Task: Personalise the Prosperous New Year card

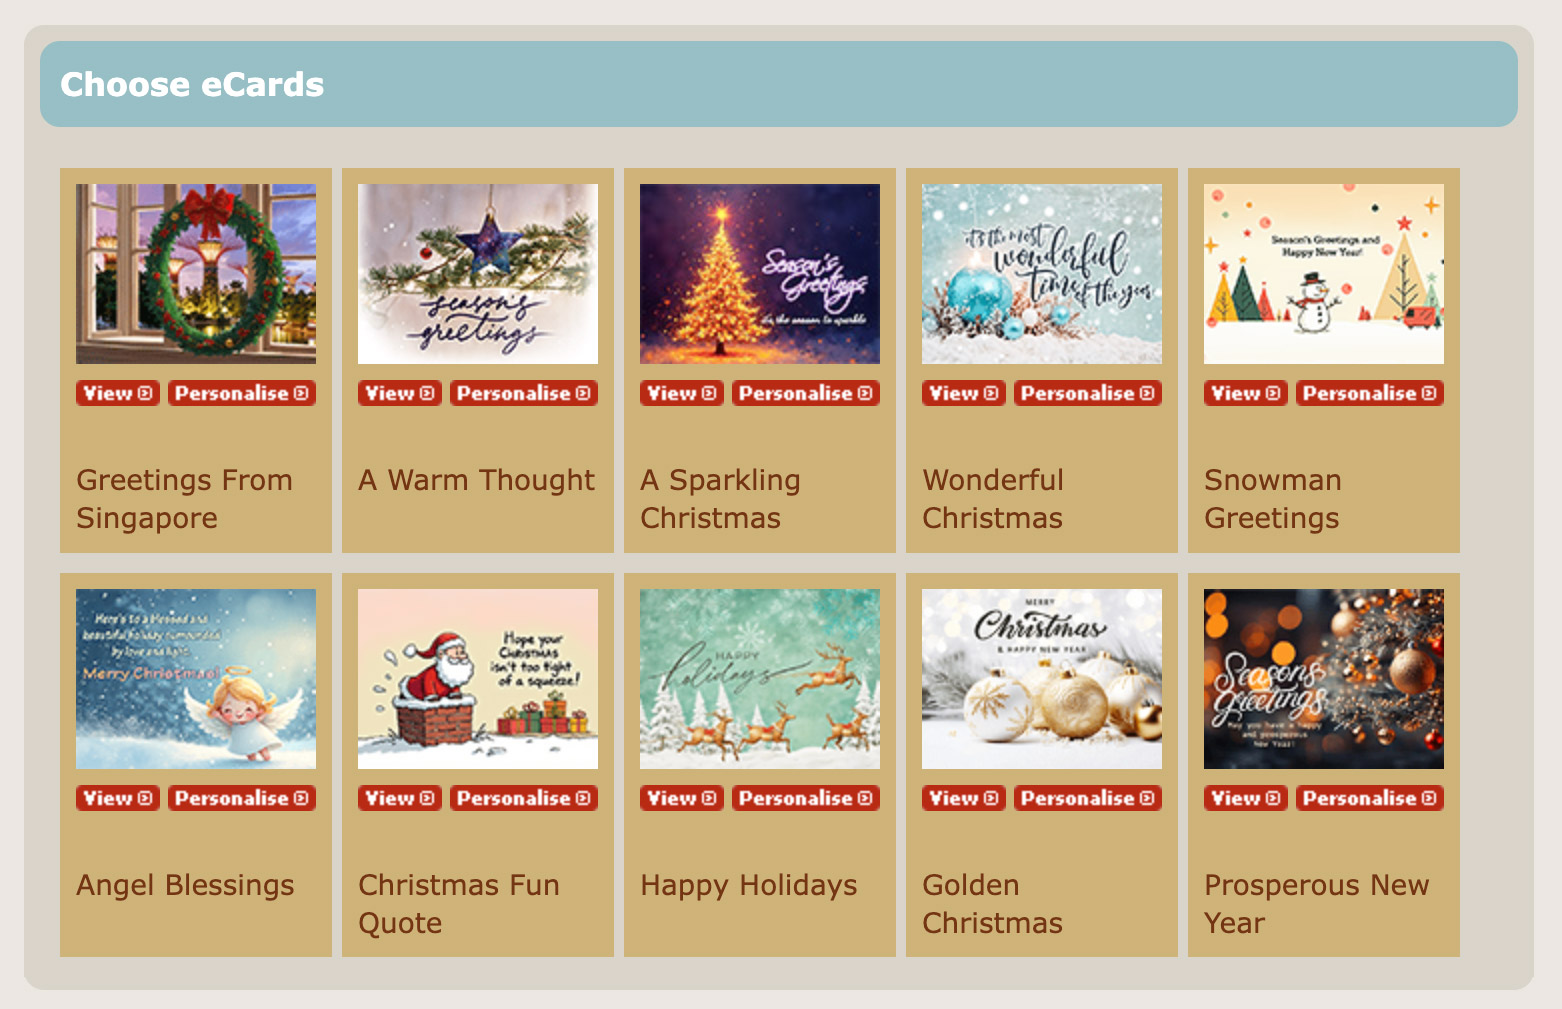Action: 1370,798
